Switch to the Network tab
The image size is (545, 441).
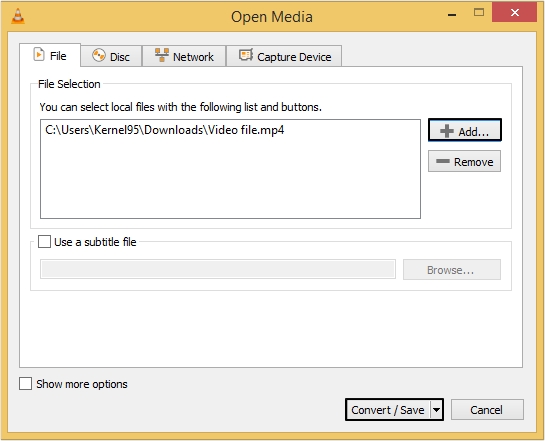tap(184, 56)
